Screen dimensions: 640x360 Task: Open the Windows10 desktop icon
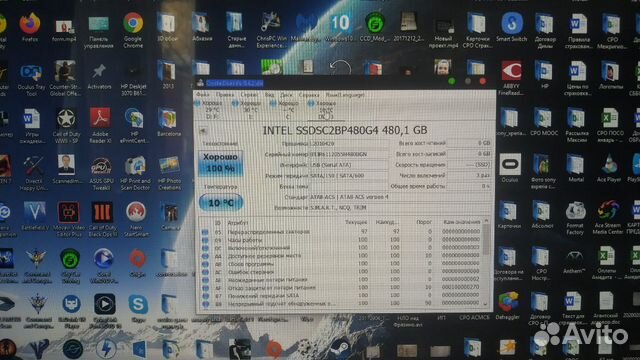(x=339, y=27)
